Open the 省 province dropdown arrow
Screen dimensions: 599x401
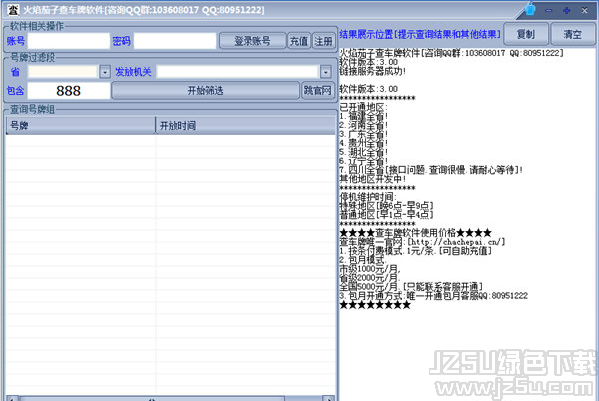click(105, 72)
